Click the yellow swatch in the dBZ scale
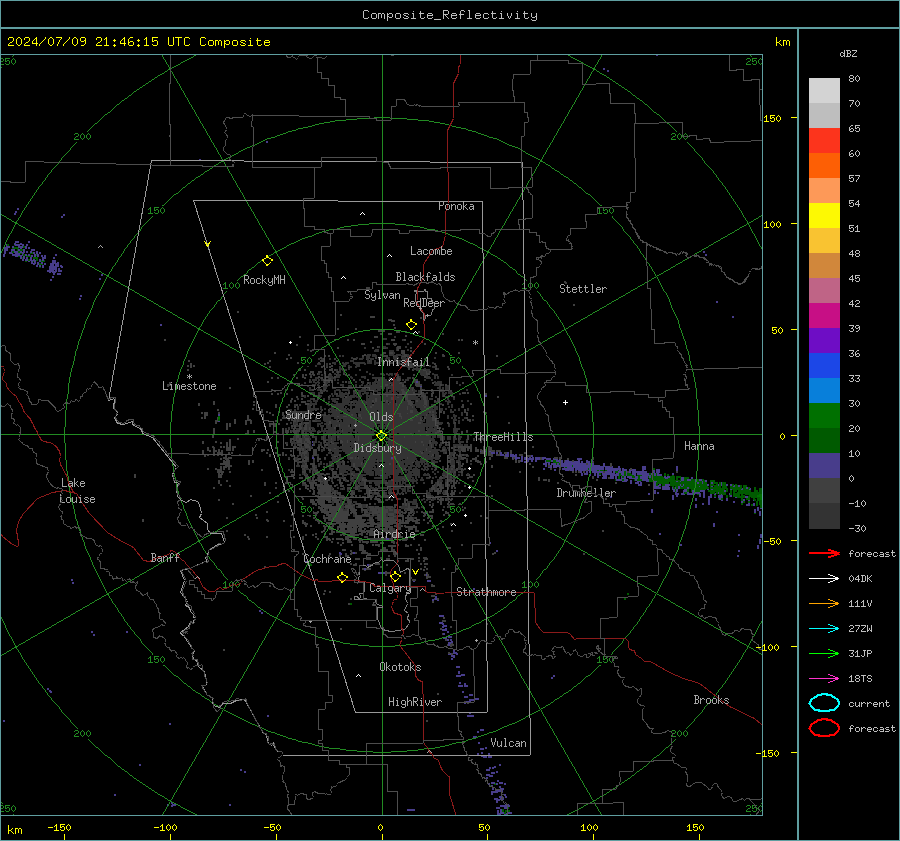The width and height of the screenshot is (900, 841). [x=824, y=216]
